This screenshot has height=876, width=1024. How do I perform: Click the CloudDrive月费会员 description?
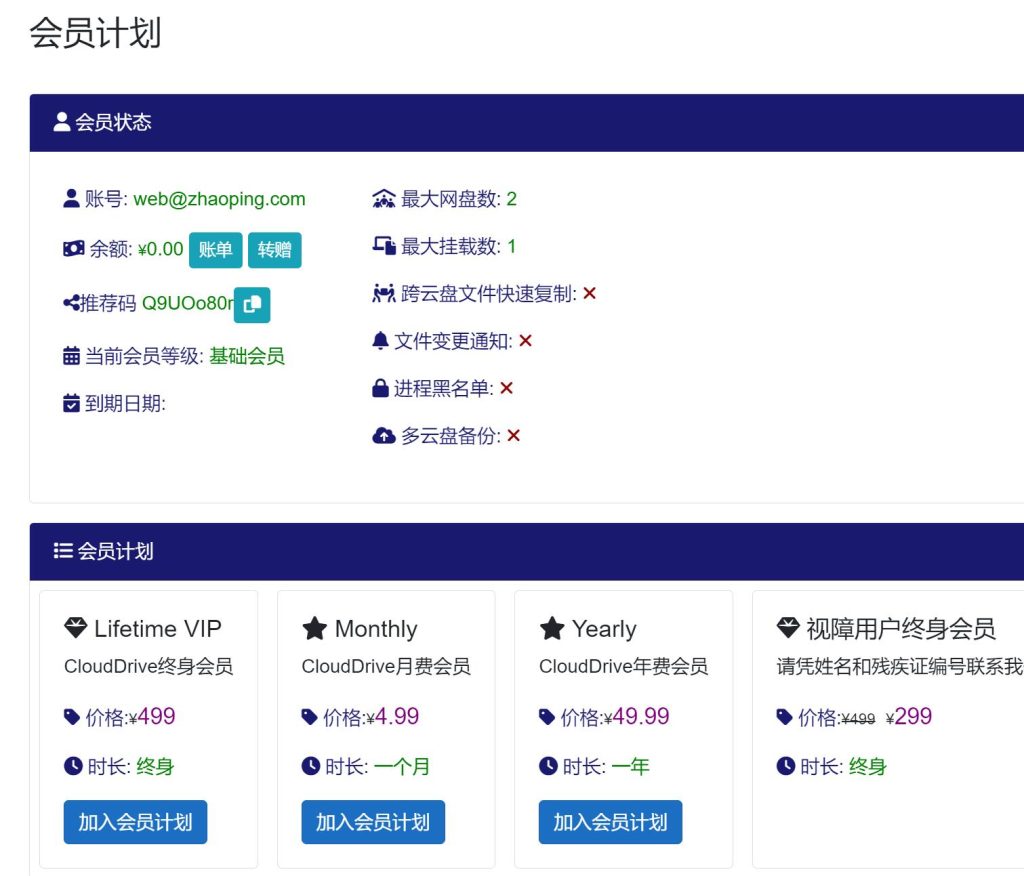click(386, 666)
